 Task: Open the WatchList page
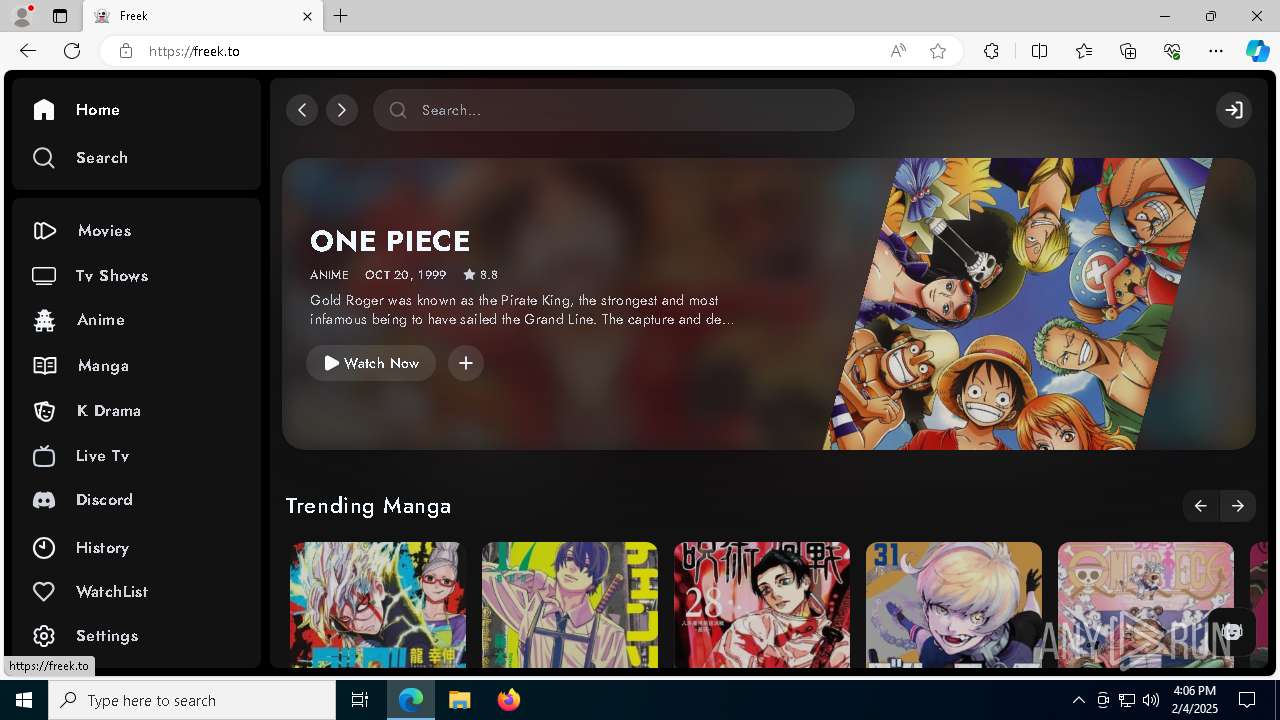point(90,592)
